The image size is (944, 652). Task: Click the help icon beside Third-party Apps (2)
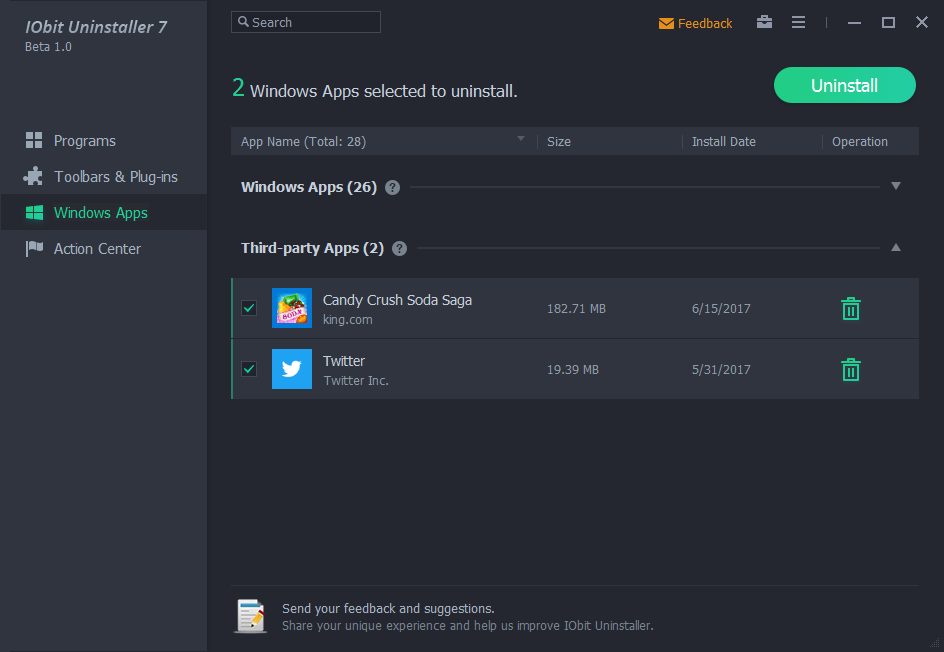400,248
